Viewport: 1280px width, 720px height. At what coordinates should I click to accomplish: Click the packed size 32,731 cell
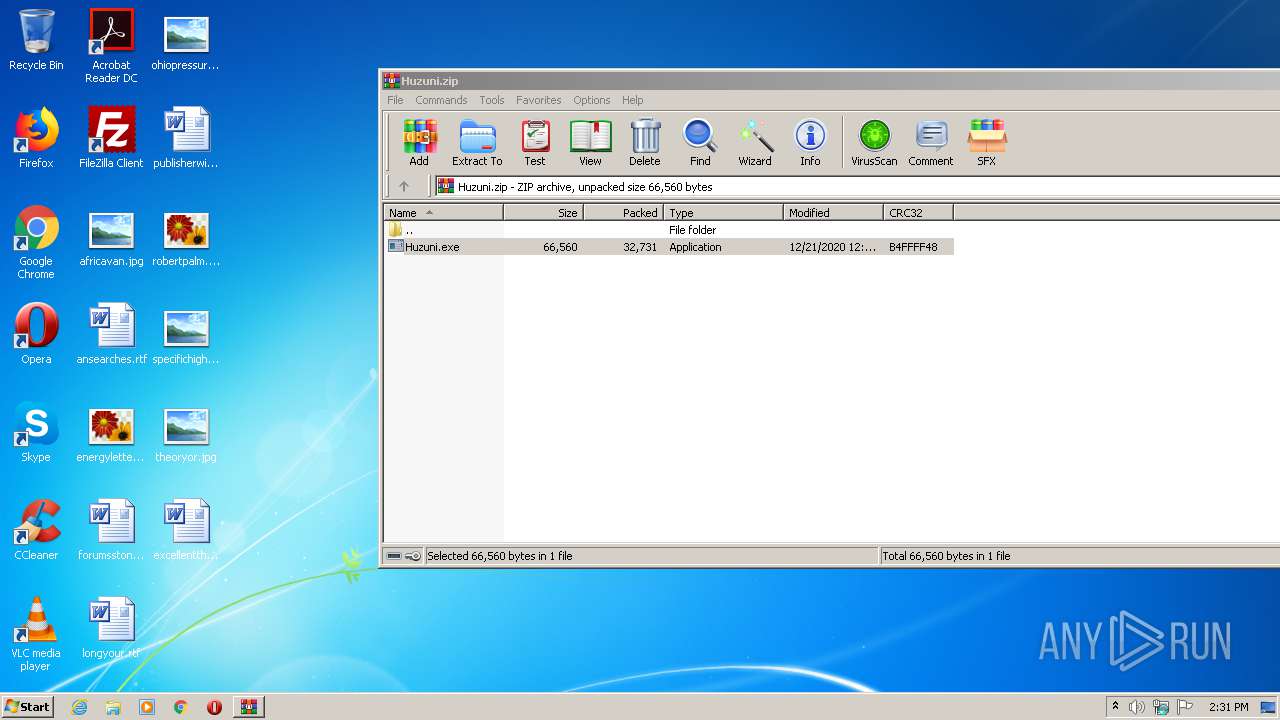click(x=640, y=247)
